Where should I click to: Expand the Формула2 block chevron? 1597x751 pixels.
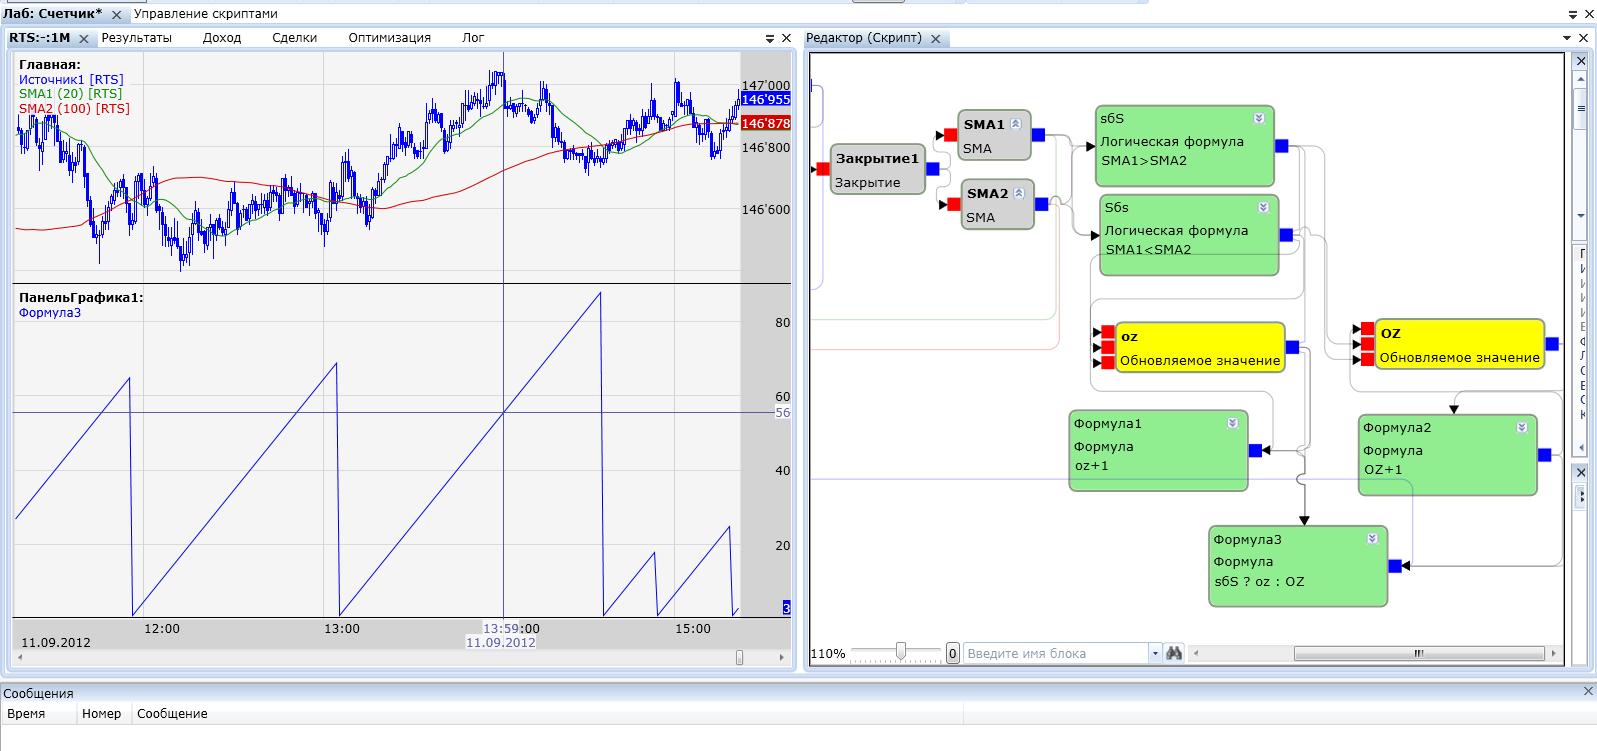click(x=1521, y=427)
